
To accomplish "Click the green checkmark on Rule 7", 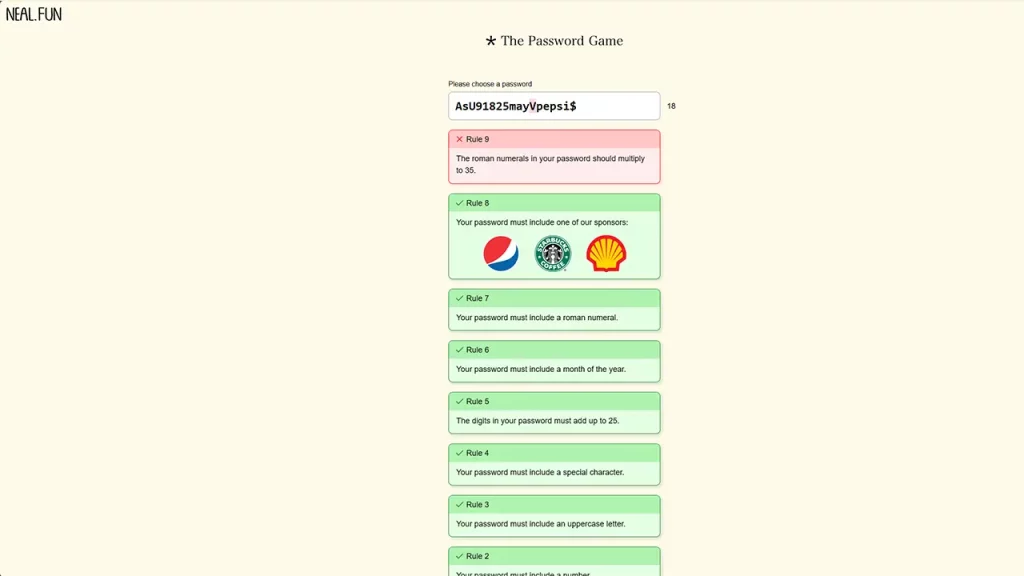I will pos(459,298).
